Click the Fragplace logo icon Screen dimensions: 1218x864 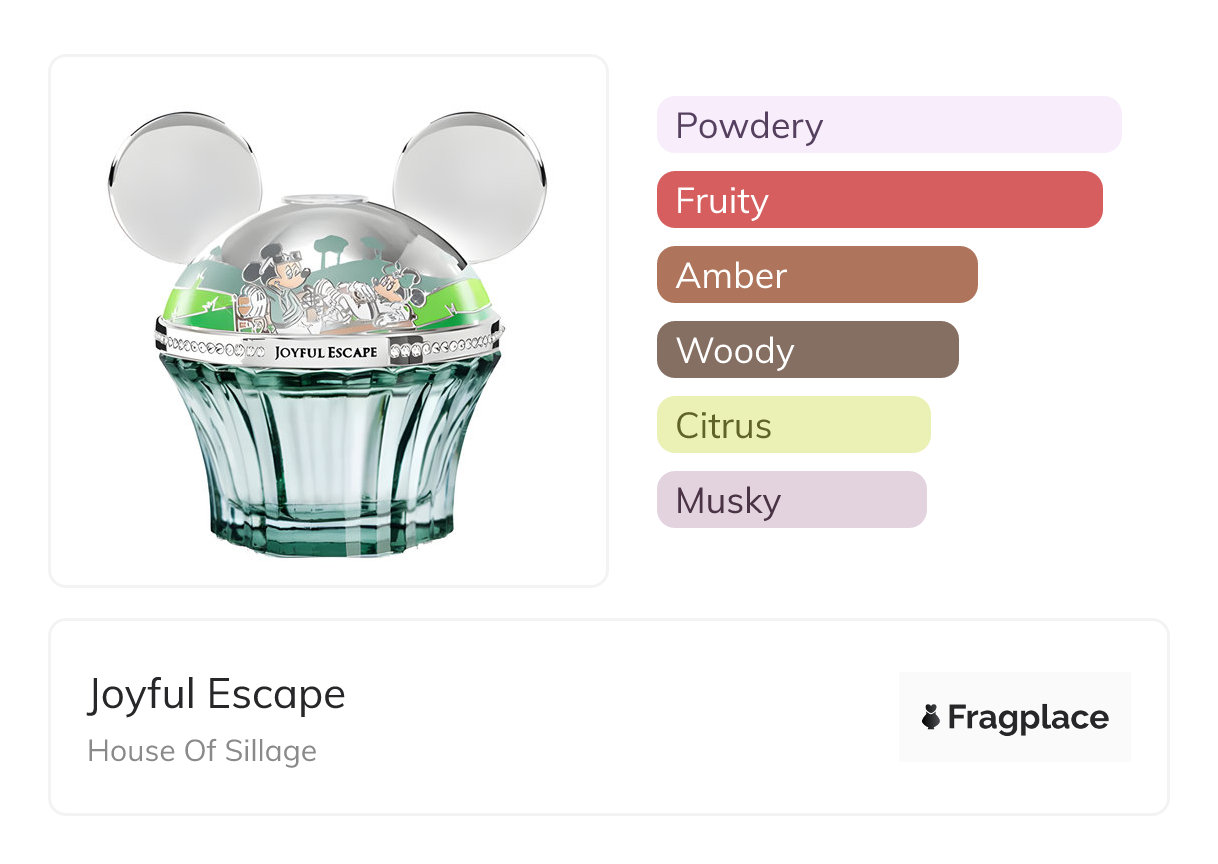tap(931, 717)
